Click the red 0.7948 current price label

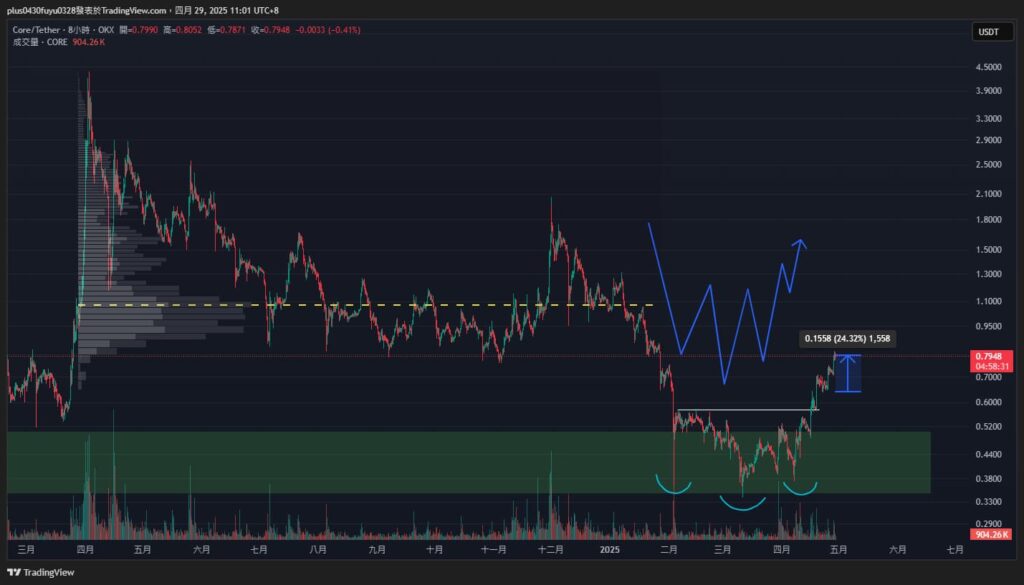986,356
